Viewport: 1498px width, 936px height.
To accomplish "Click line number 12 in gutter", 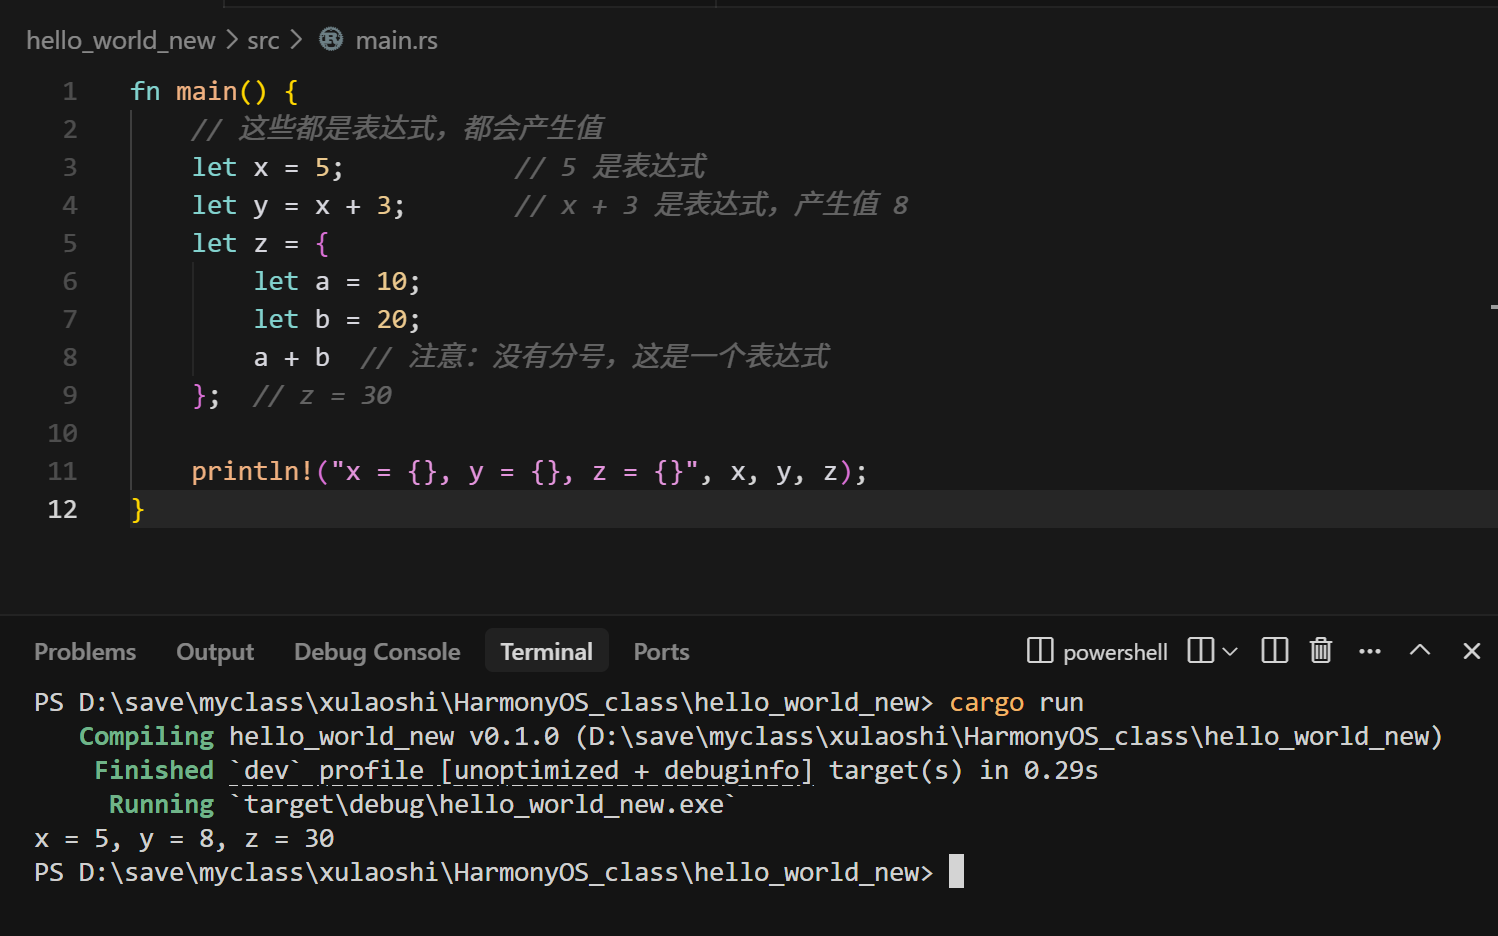I will [62, 509].
